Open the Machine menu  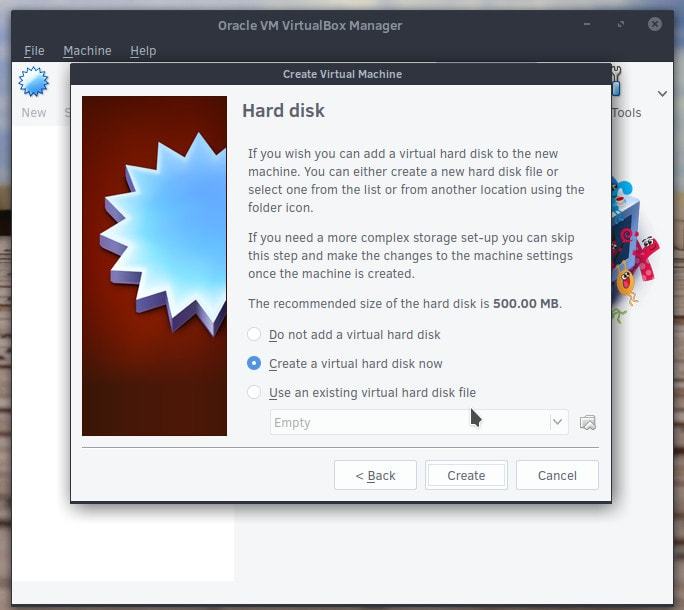pos(87,51)
